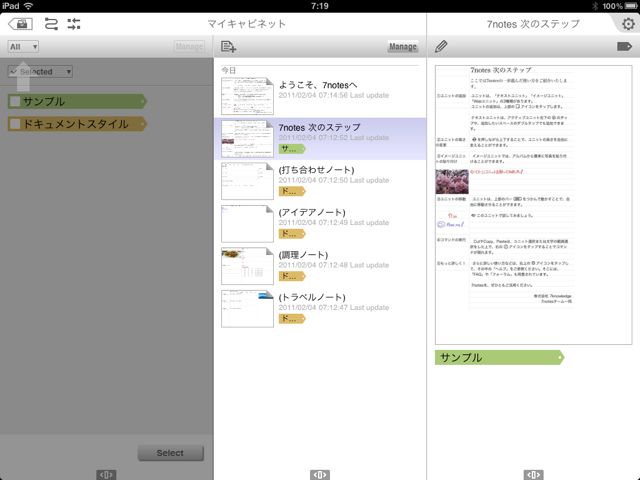The image size is (640, 480).
Task: Open the All filter dropdown
Action: click(x=23, y=47)
